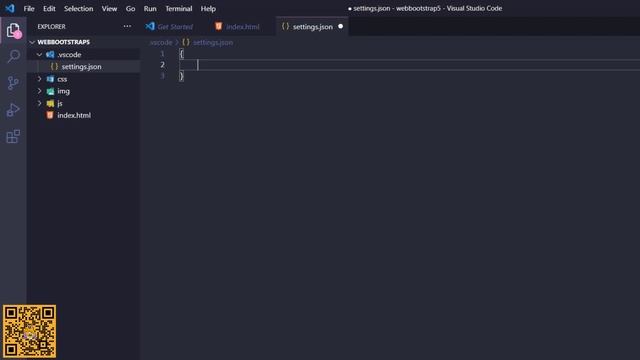Image resolution: width=640 pixels, height=360 pixels.
Task: Click unsaved dot on settings.json tab
Action: point(340,27)
